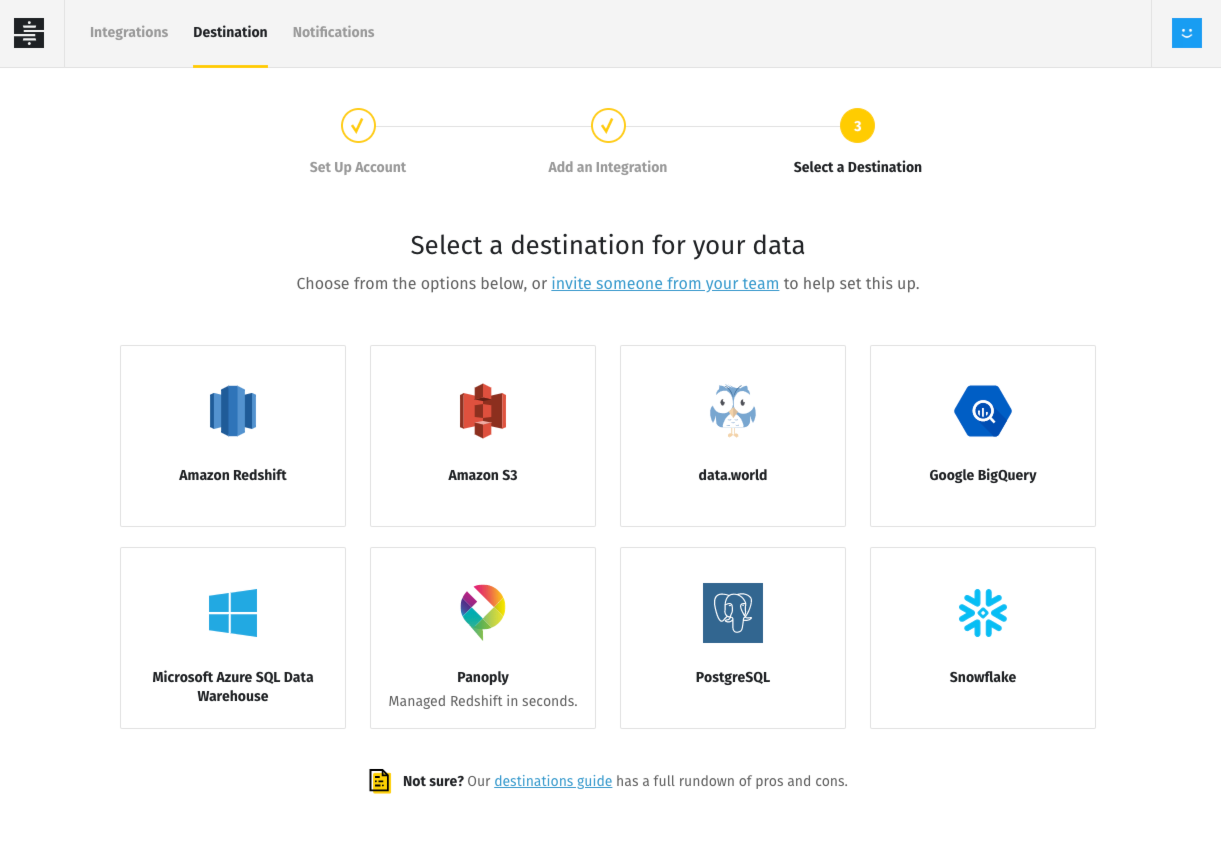Viewport: 1221px width, 847px height.
Task: Switch to the Destination tab
Action: point(230,32)
